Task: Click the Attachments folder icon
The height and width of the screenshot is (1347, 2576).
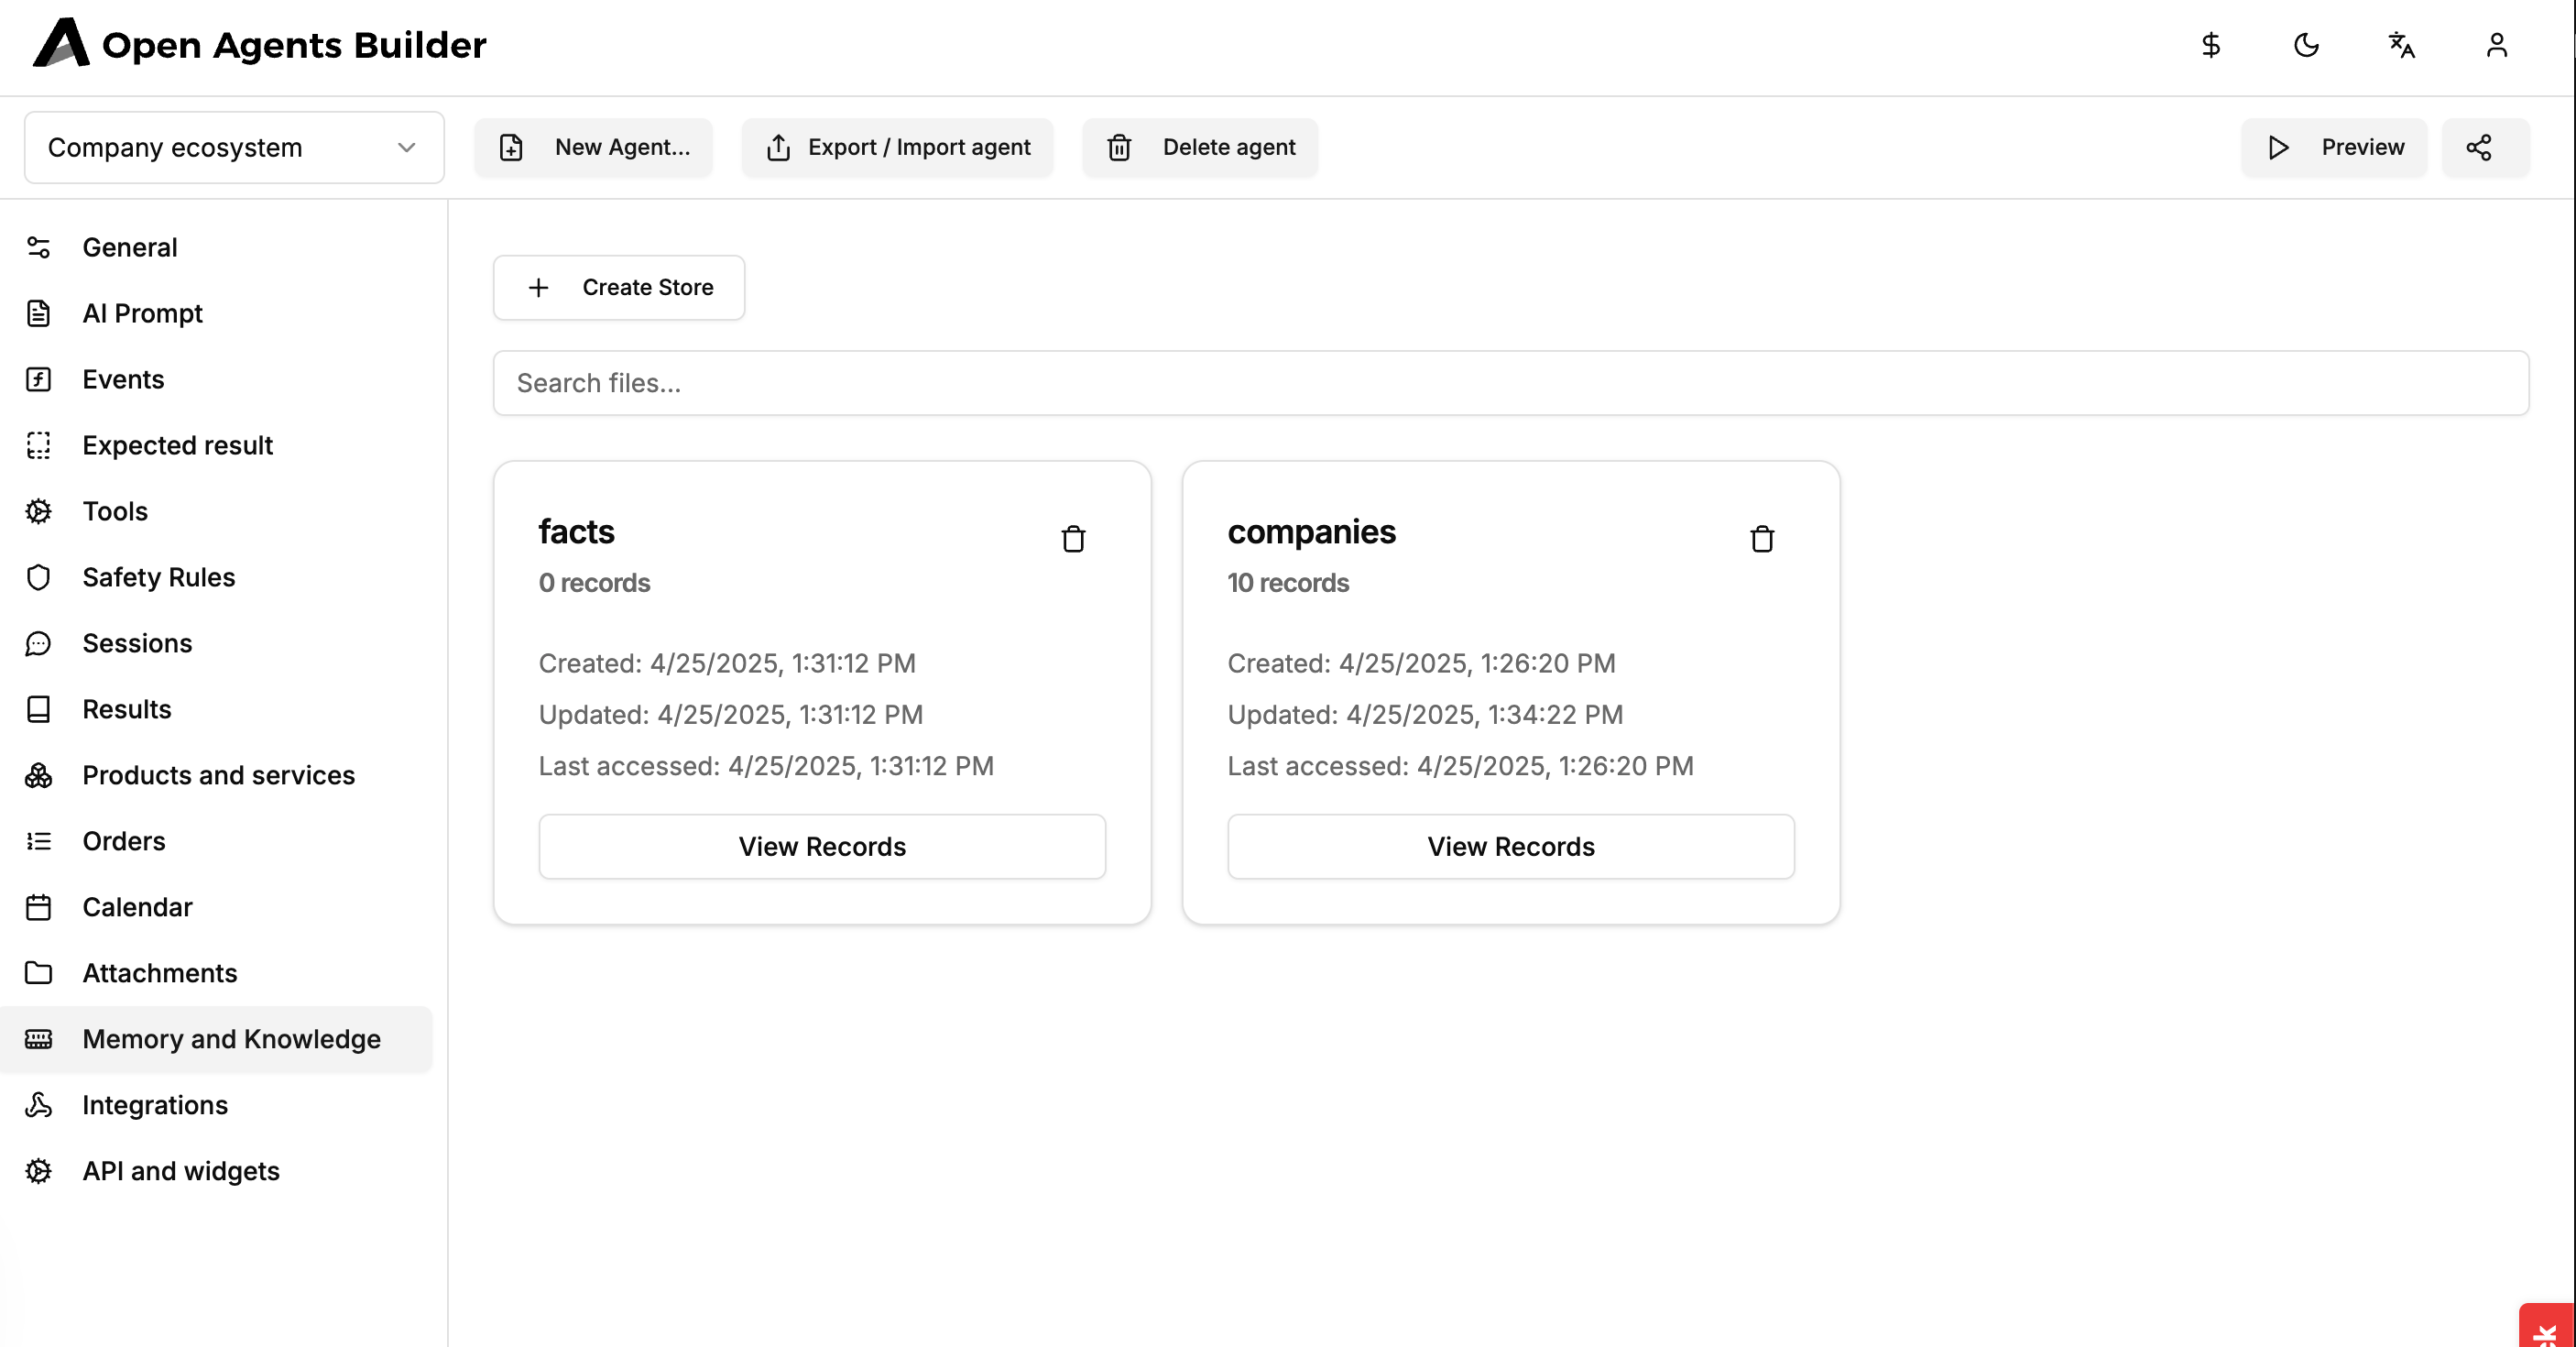Action: point(38,973)
